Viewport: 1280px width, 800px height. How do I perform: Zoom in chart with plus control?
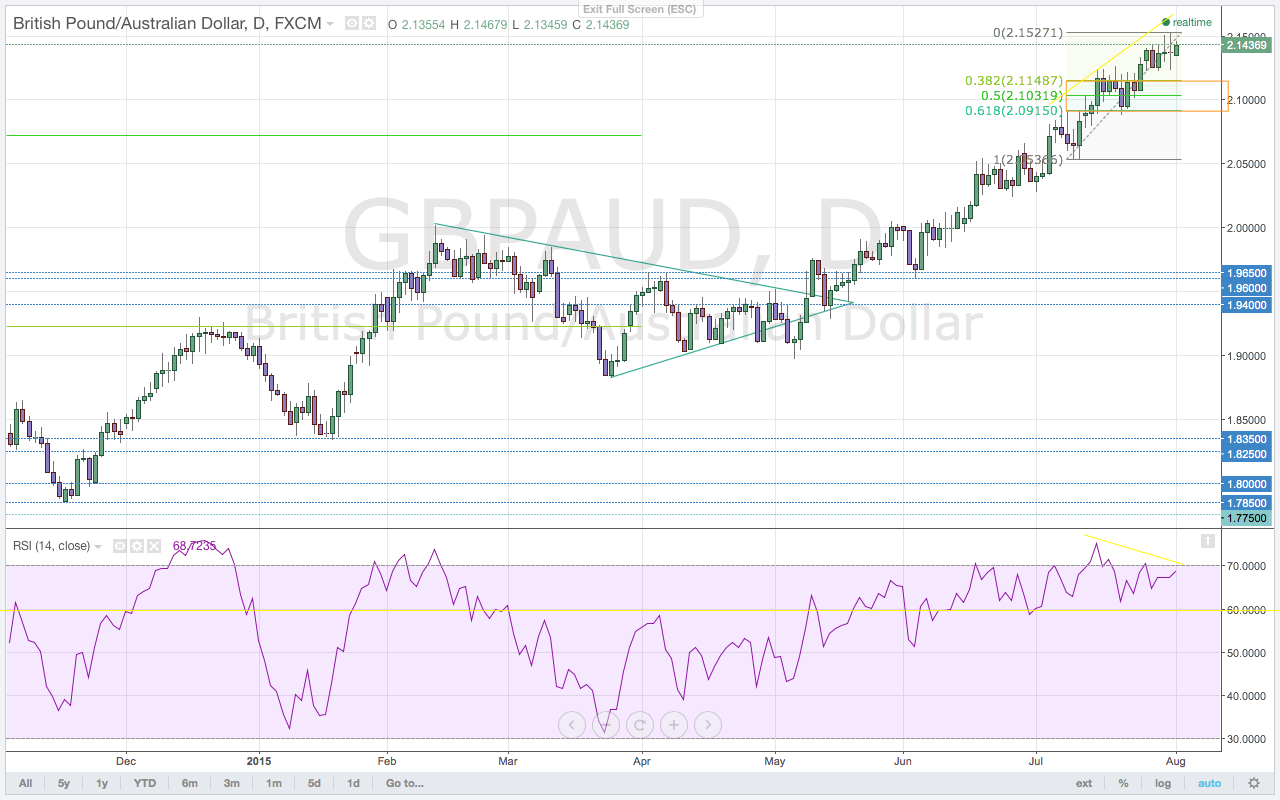click(673, 725)
